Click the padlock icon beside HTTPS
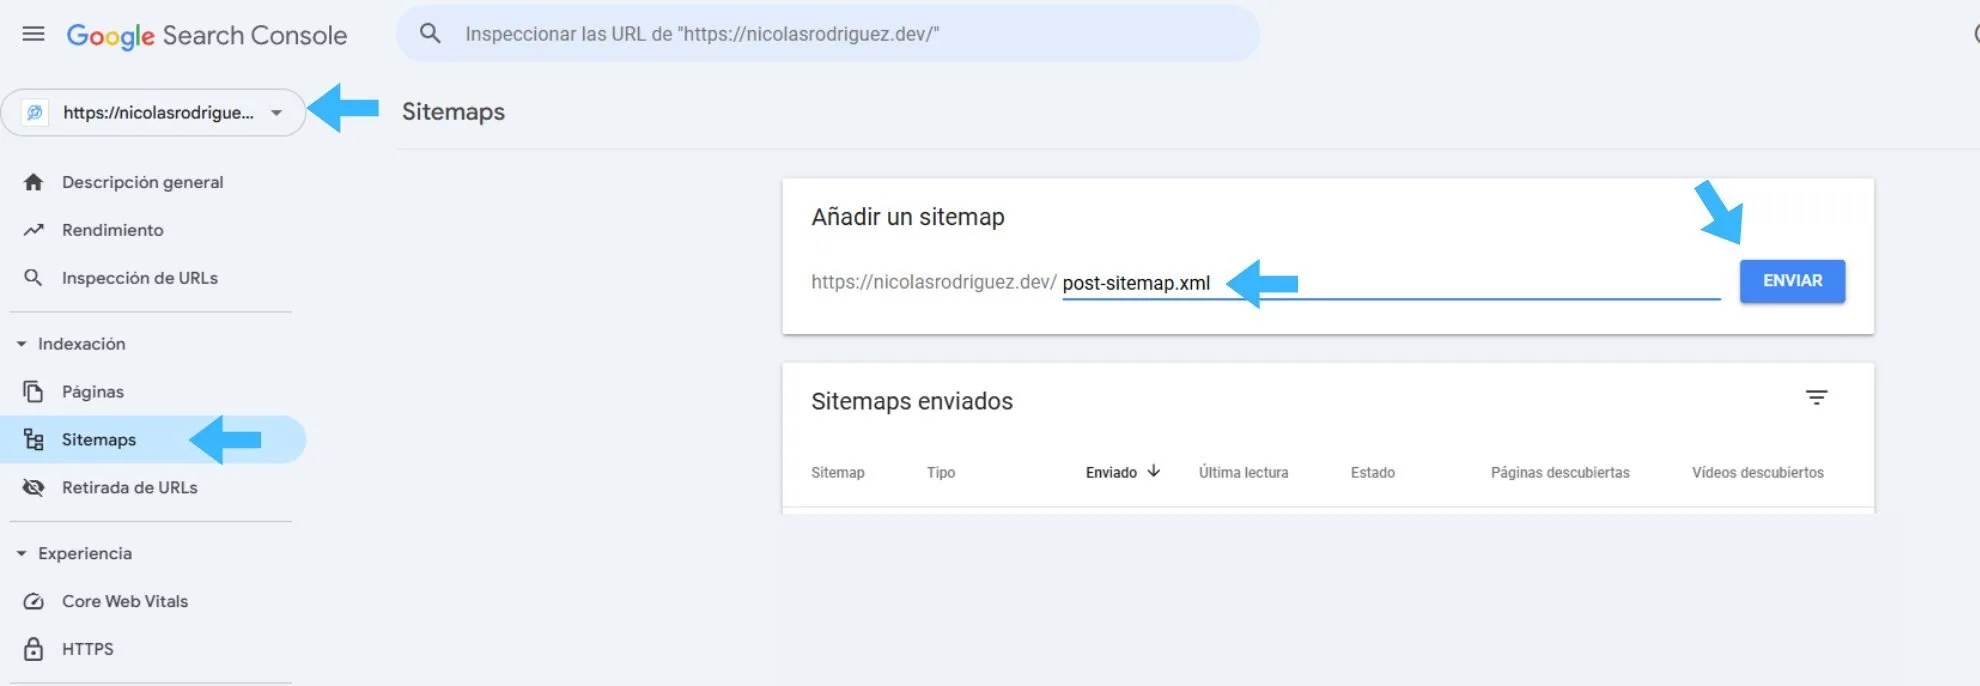1980x686 pixels. click(33, 649)
